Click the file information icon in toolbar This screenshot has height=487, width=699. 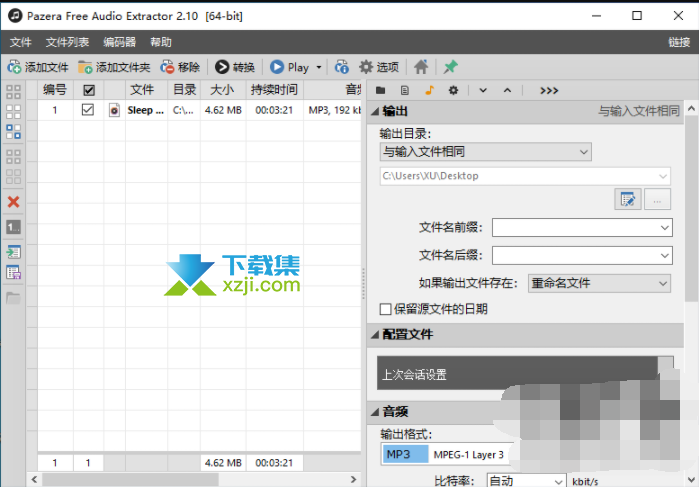point(342,67)
